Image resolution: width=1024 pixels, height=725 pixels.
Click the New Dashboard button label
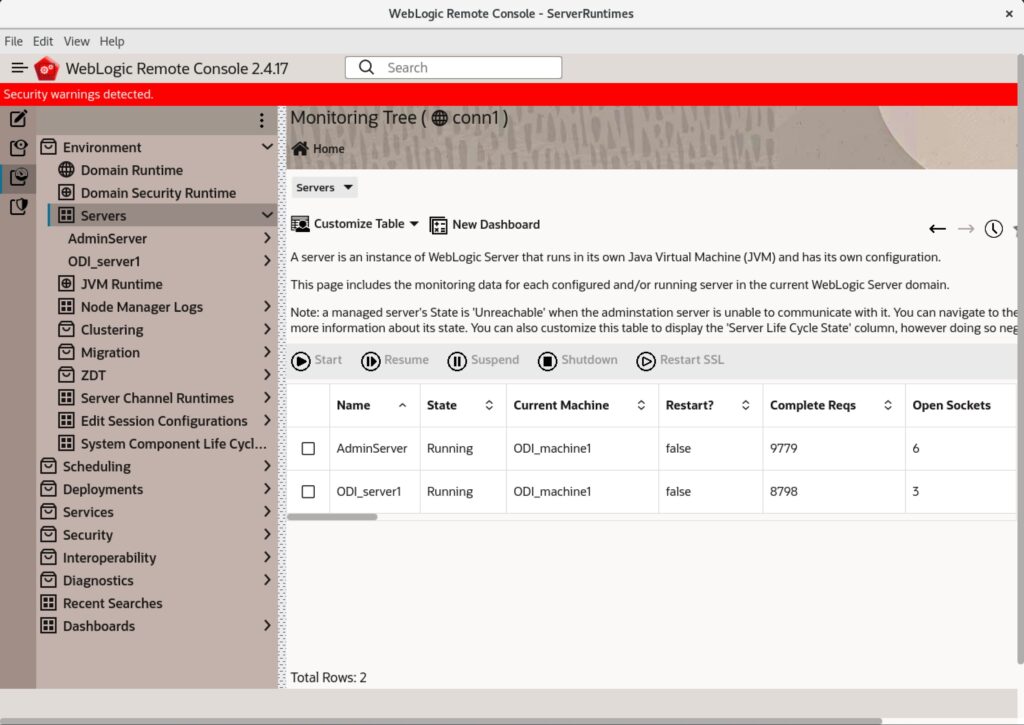tap(496, 225)
